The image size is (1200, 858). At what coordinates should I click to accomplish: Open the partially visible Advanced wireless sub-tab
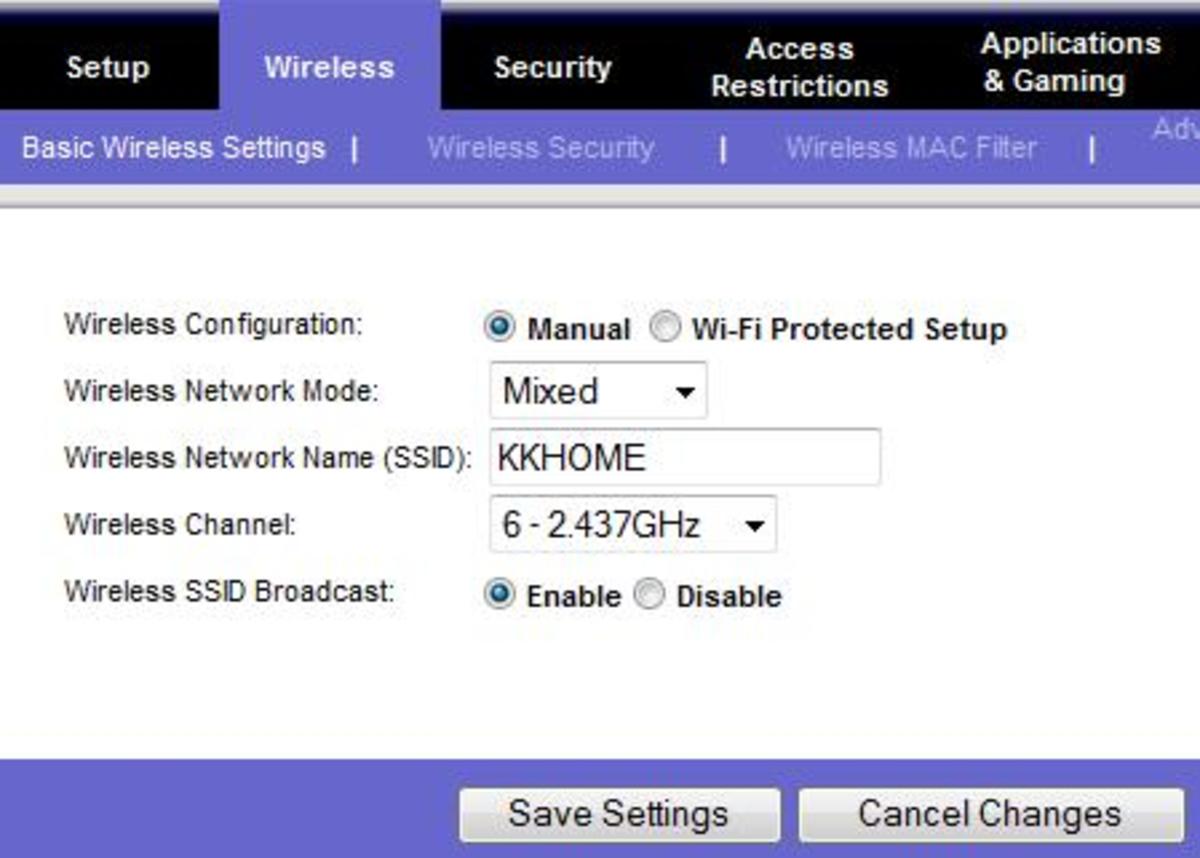point(1175,130)
